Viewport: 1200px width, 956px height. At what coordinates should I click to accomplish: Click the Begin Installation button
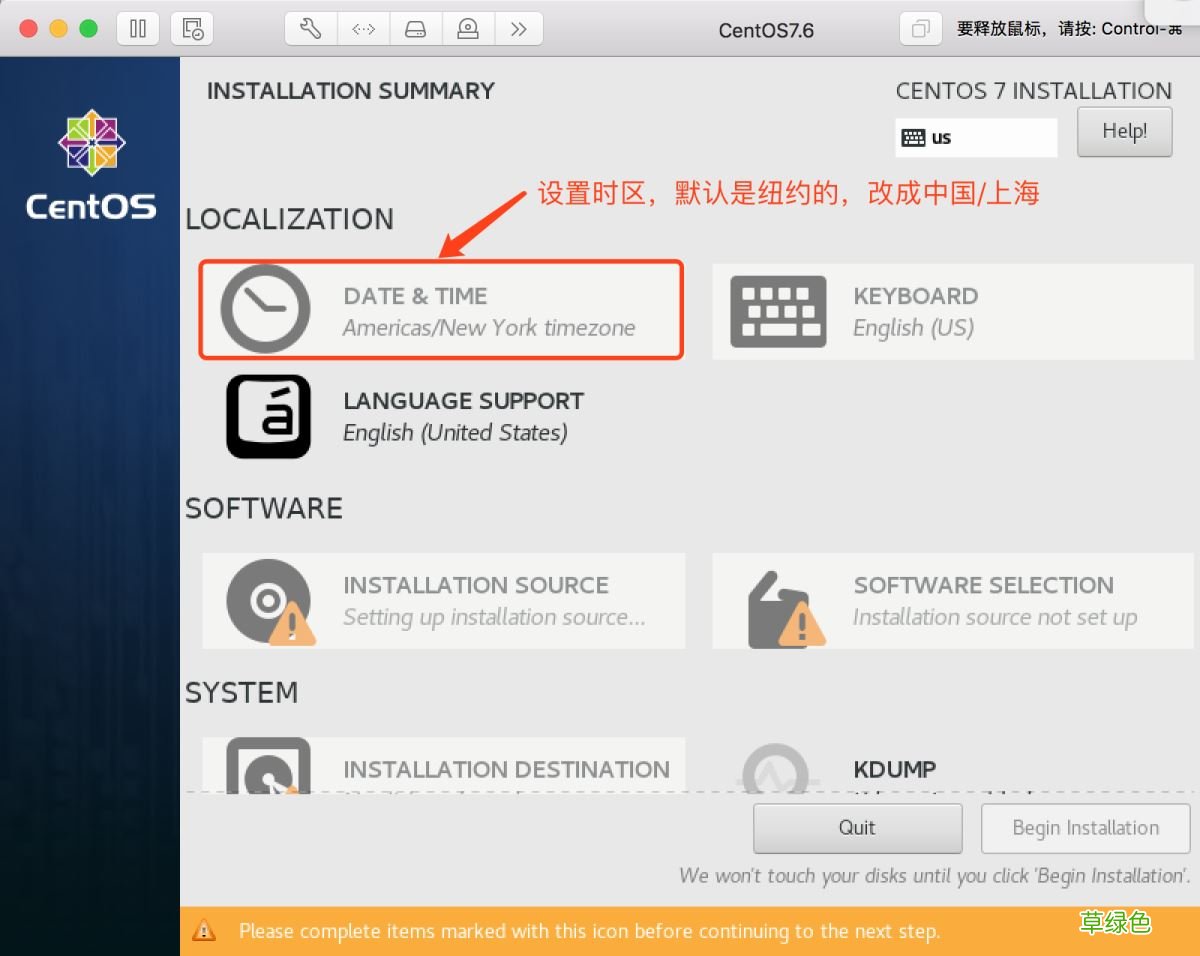1085,828
